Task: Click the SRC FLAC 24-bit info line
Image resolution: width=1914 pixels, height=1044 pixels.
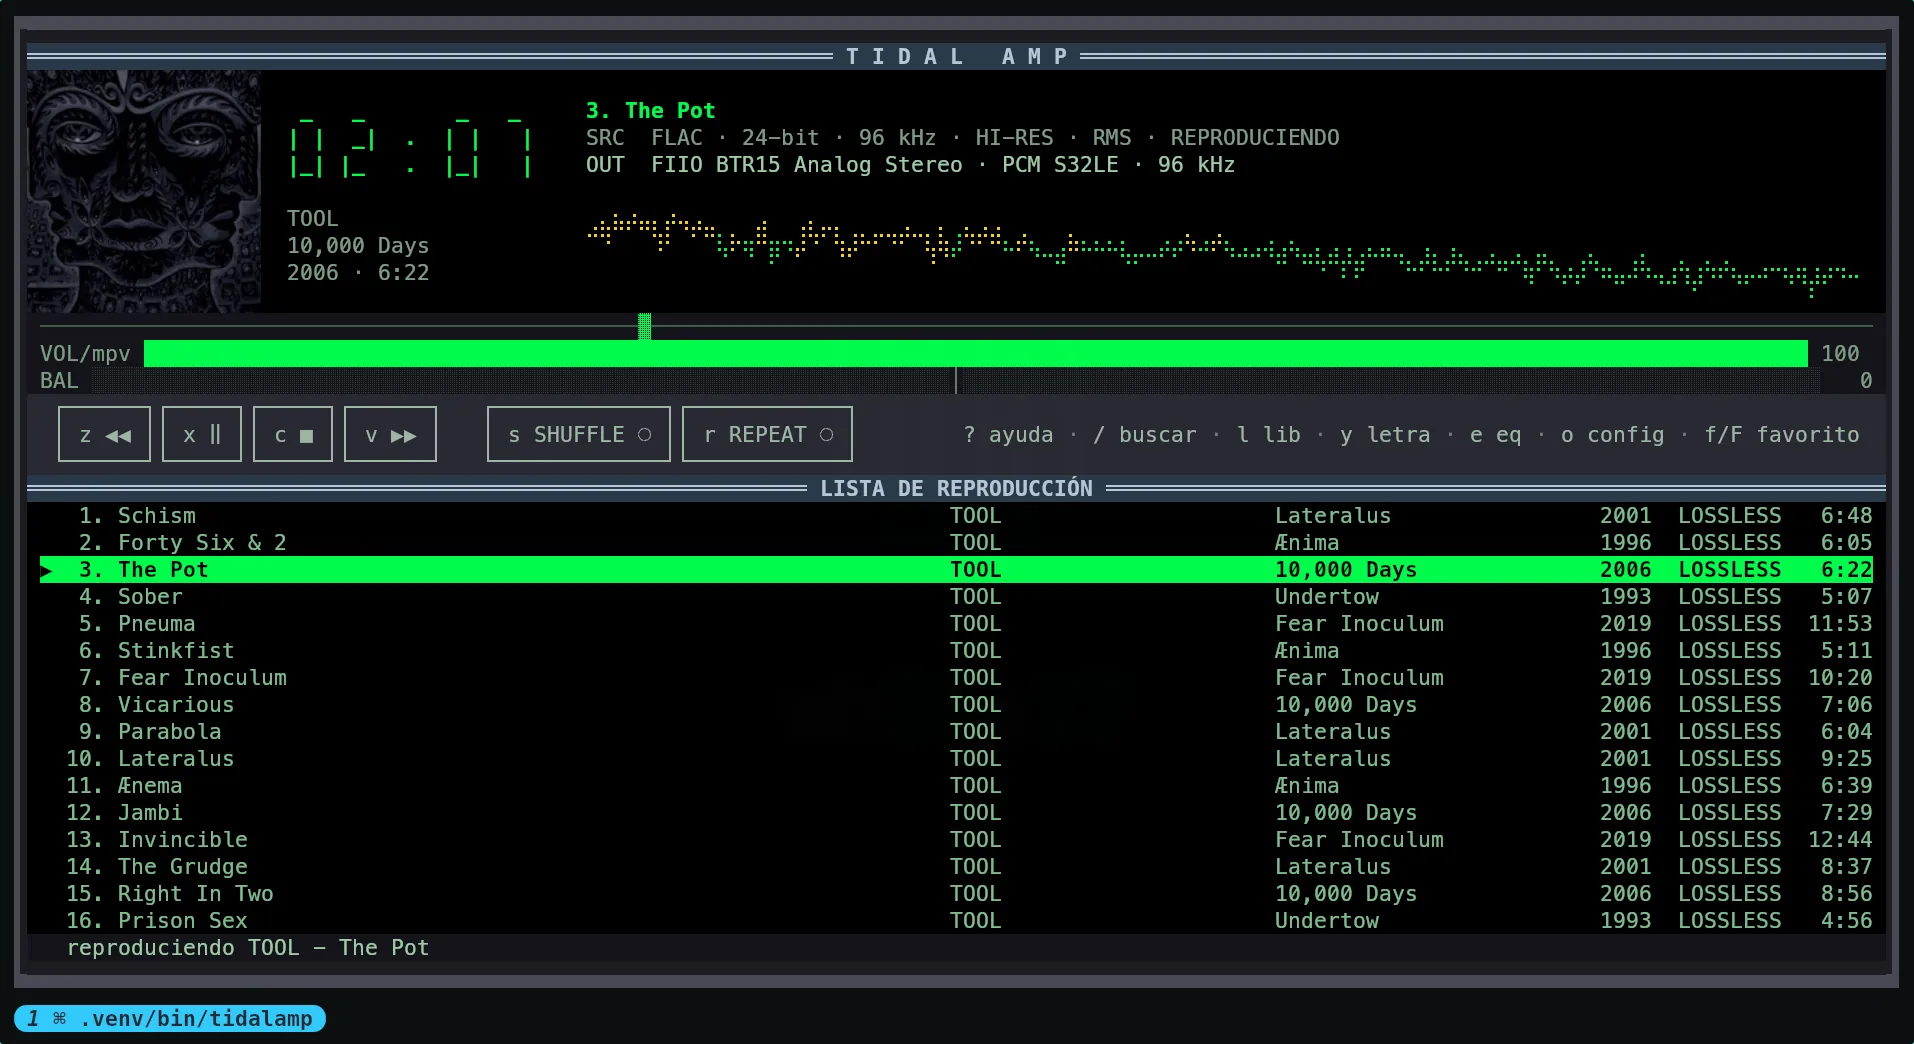Action: pos(962,137)
